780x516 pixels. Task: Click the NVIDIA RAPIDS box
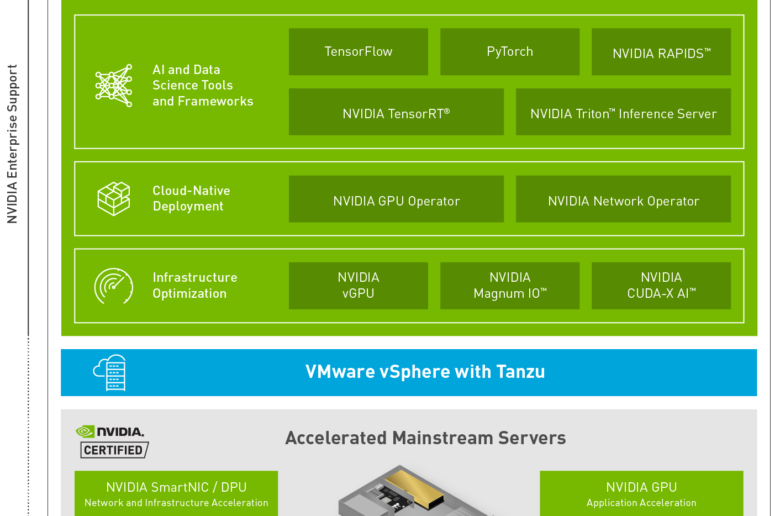pos(661,52)
